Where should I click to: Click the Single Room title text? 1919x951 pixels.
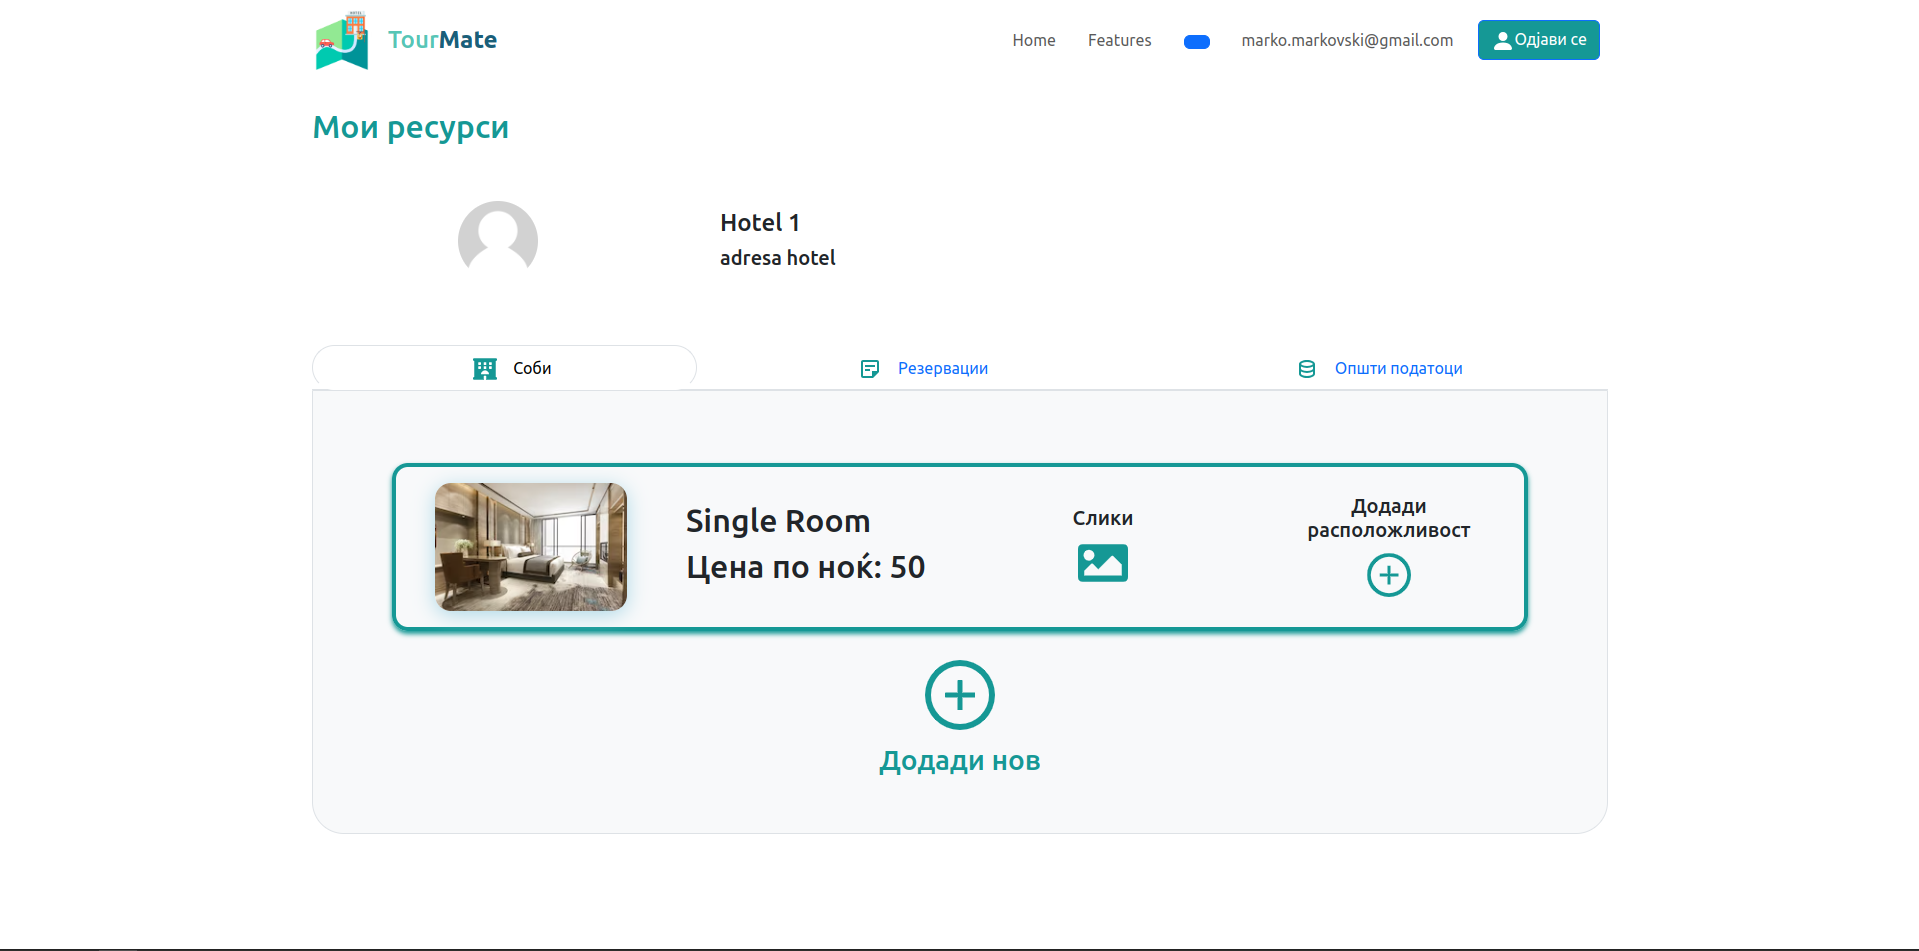coord(777,521)
